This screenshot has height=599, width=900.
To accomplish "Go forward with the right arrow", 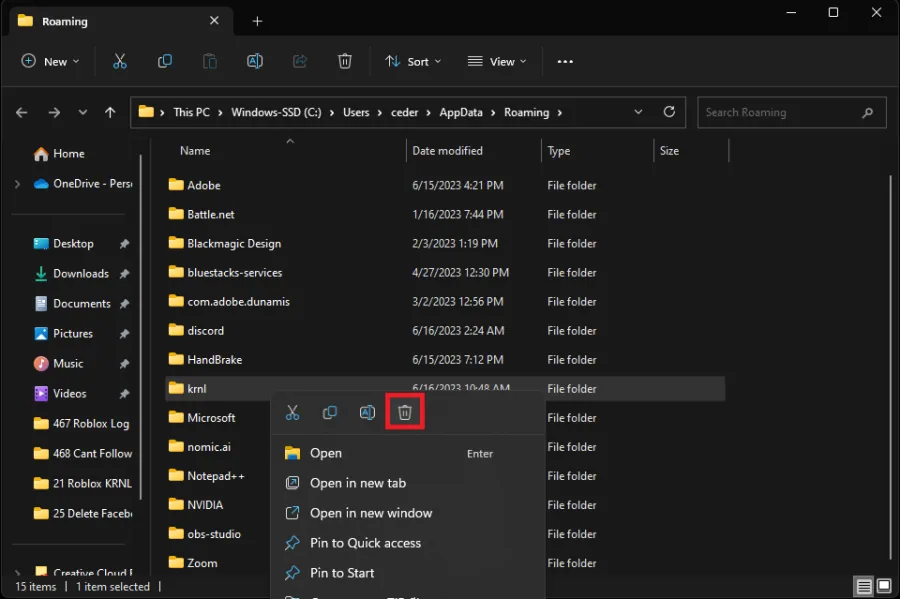I will point(54,112).
